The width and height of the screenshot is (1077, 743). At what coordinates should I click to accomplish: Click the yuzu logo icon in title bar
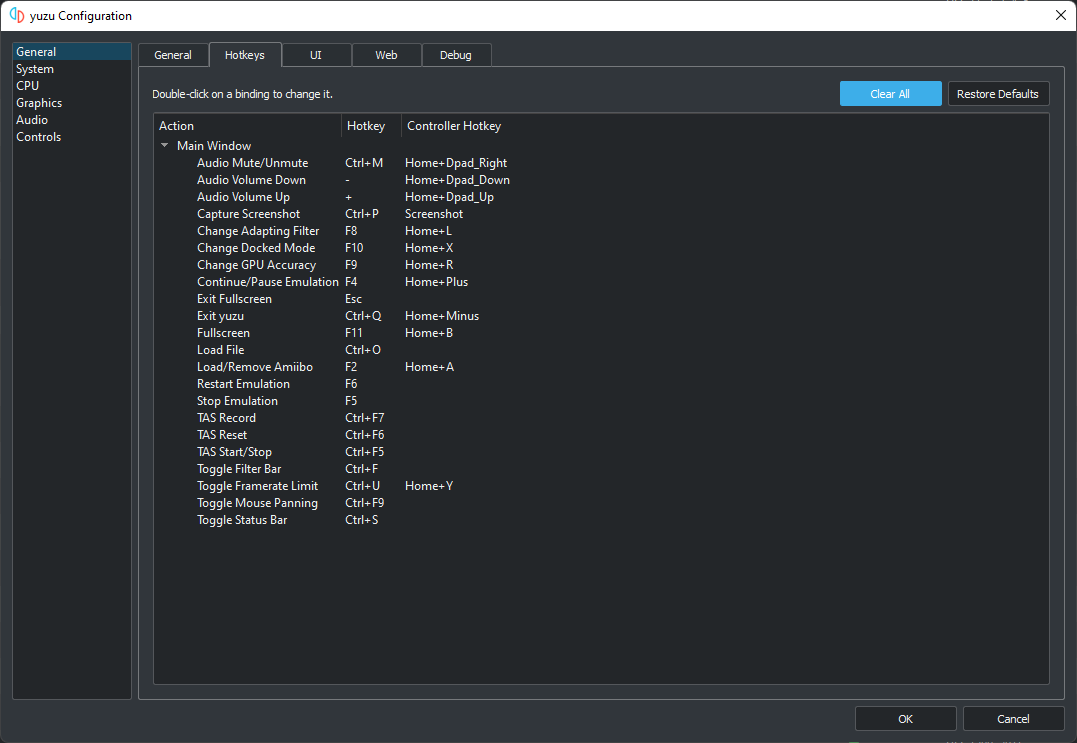[17, 16]
